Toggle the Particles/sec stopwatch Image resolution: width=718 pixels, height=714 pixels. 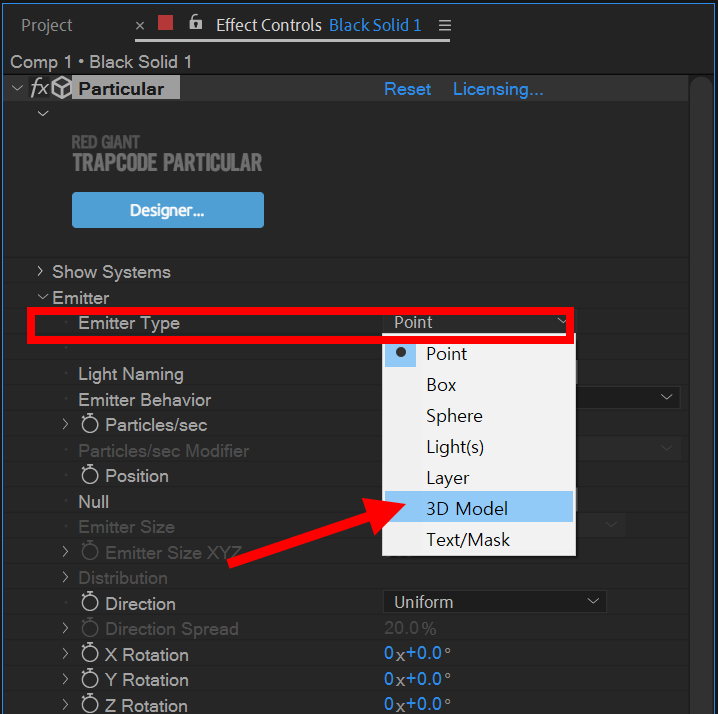pyautogui.click(x=90, y=424)
